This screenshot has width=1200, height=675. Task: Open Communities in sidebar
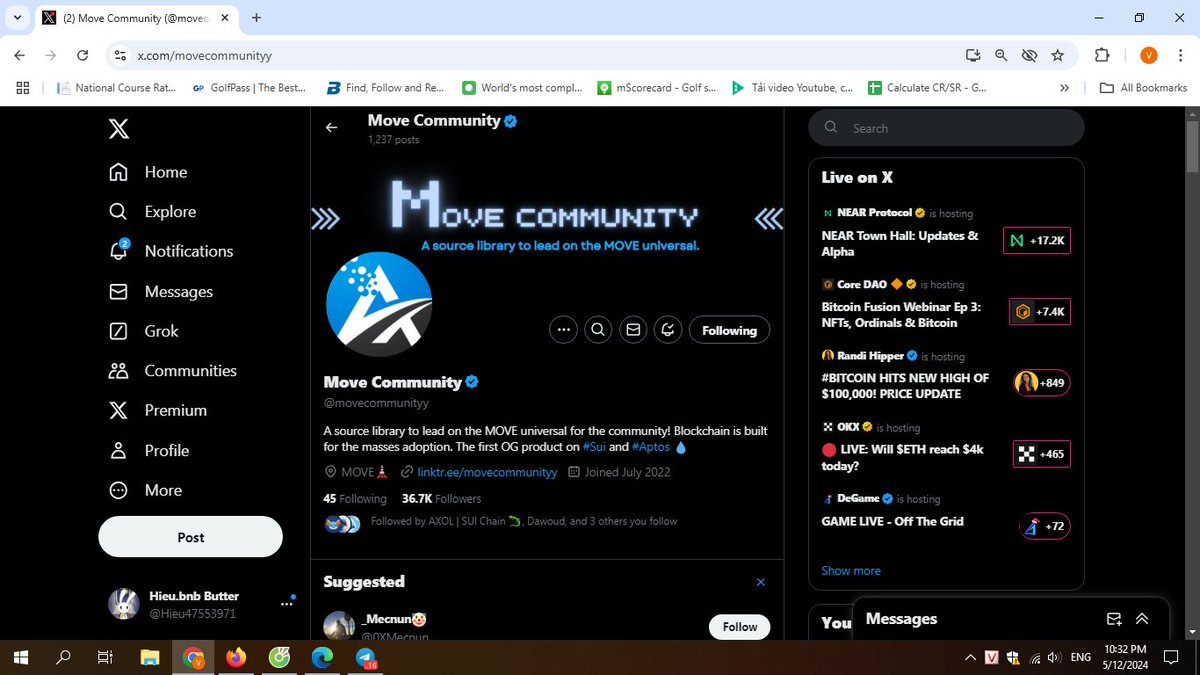172,371
